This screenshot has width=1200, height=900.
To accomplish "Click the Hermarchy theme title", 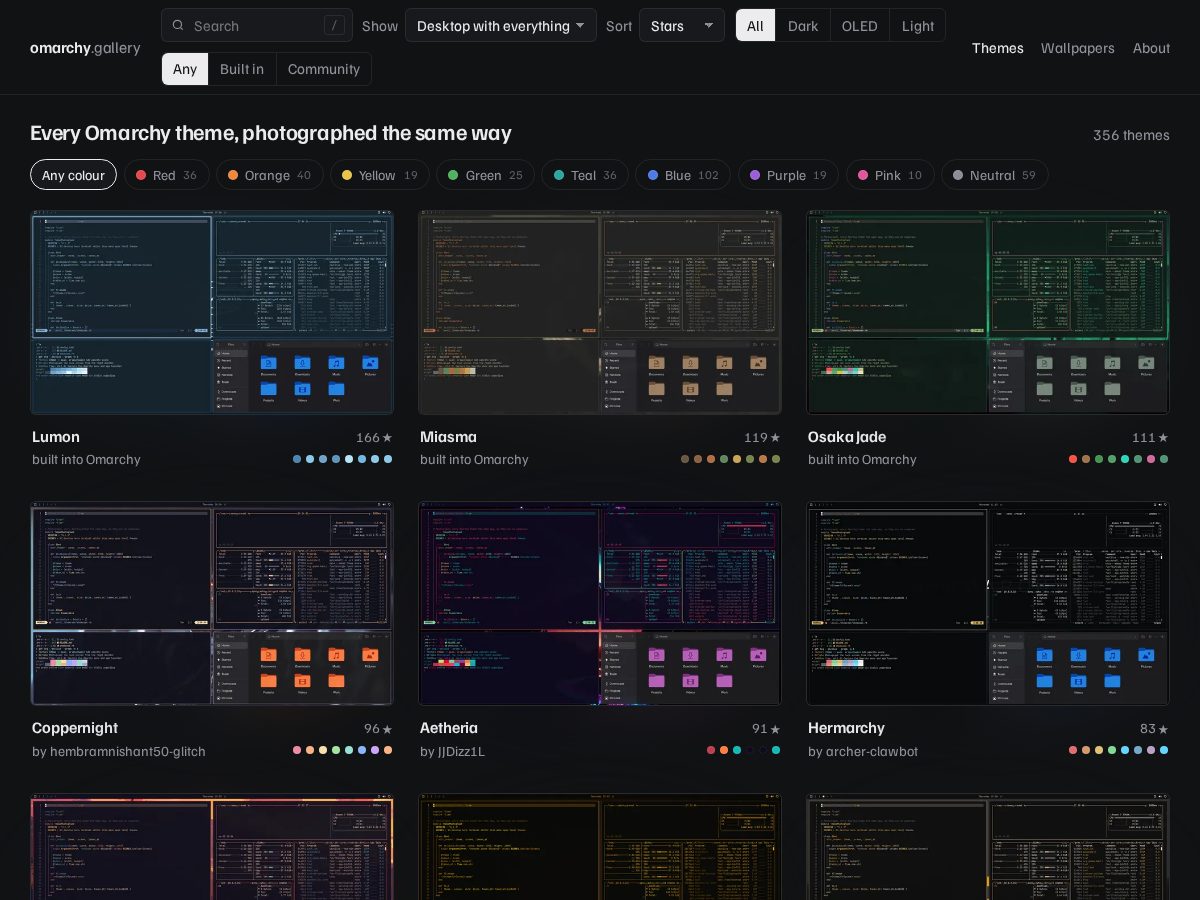I will 846,728.
